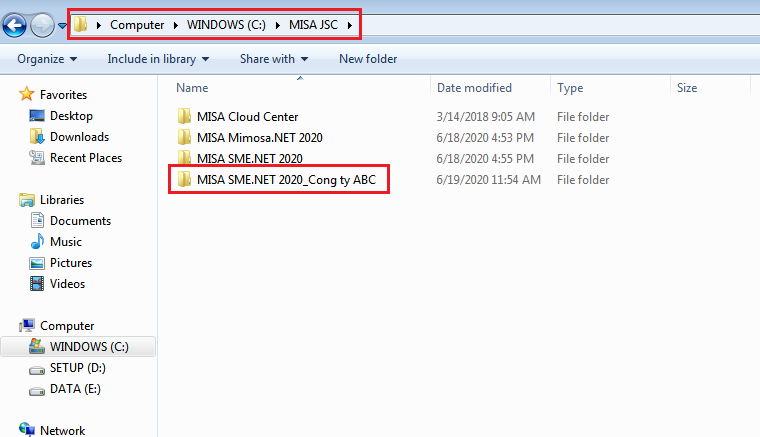The height and width of the screenshot is (437, 760).
Task: Click date 6/18/2020 4:53 PM
Action: tap(485, 138)
